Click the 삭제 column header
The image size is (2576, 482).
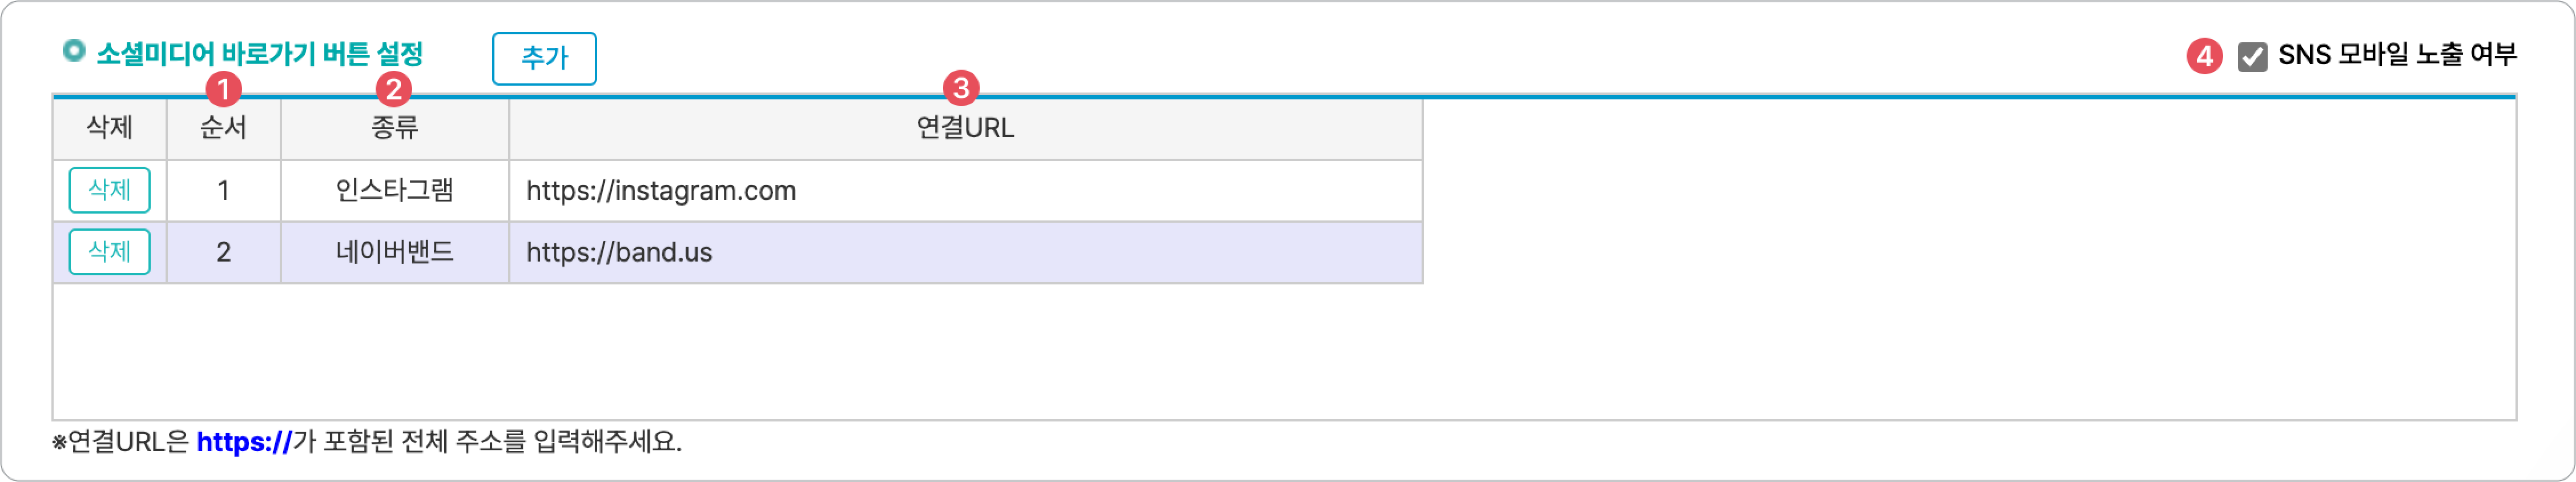coord(109,128)
